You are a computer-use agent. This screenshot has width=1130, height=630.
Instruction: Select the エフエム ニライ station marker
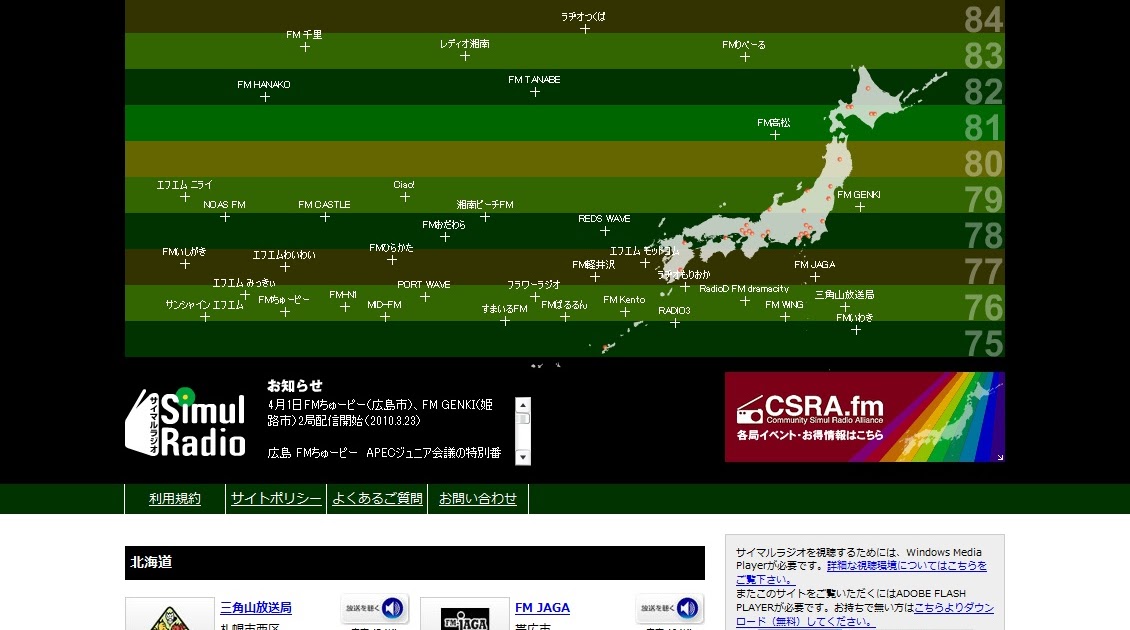click(185, 197)
